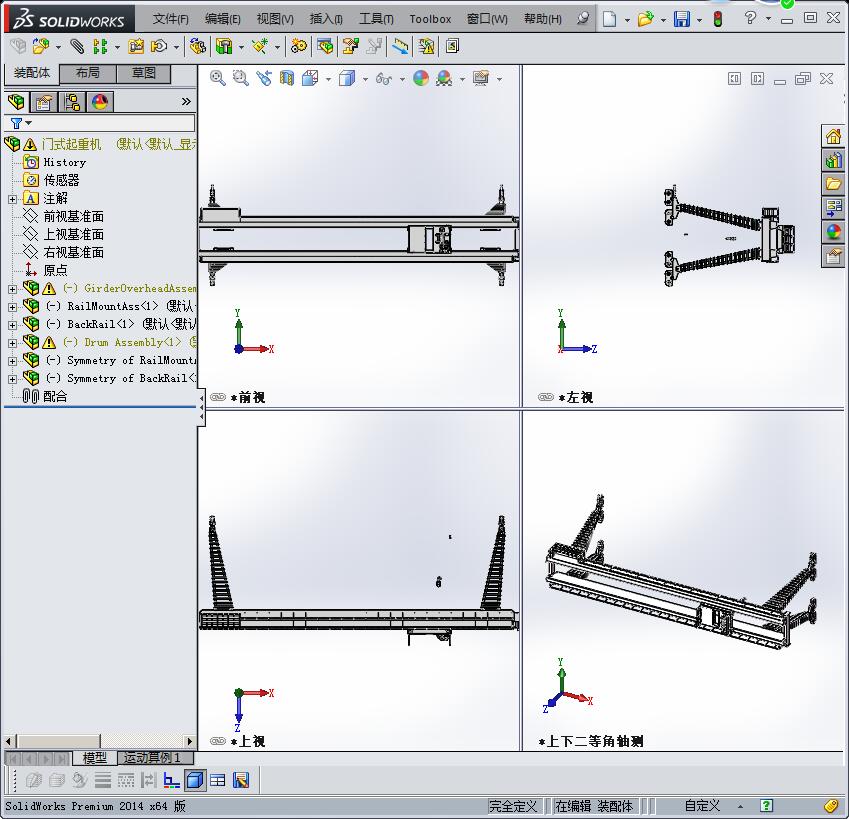Toggle the 3D Views cube button
The width and height of the screenshot is (849, 819).
pyautogui.click(x=195, y=780)
